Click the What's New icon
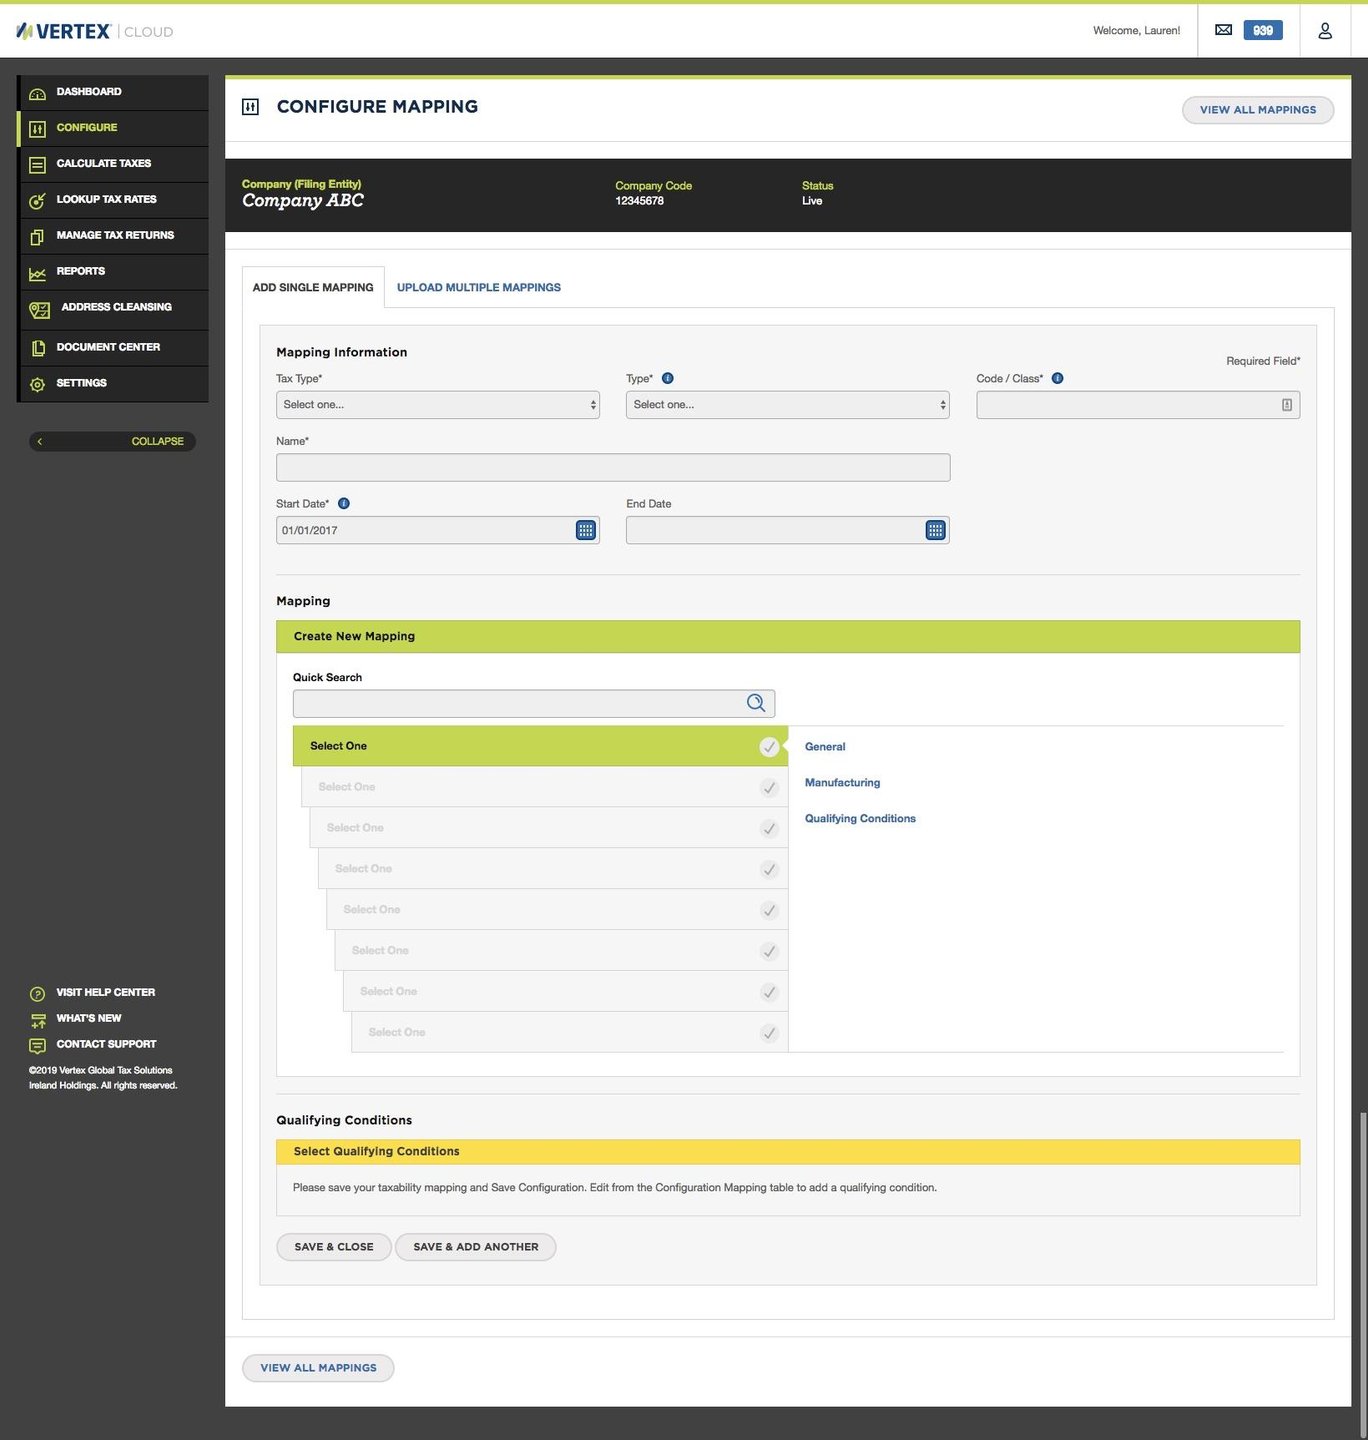Viewport: 1368px width, 1440px height. click(38, 1020)
